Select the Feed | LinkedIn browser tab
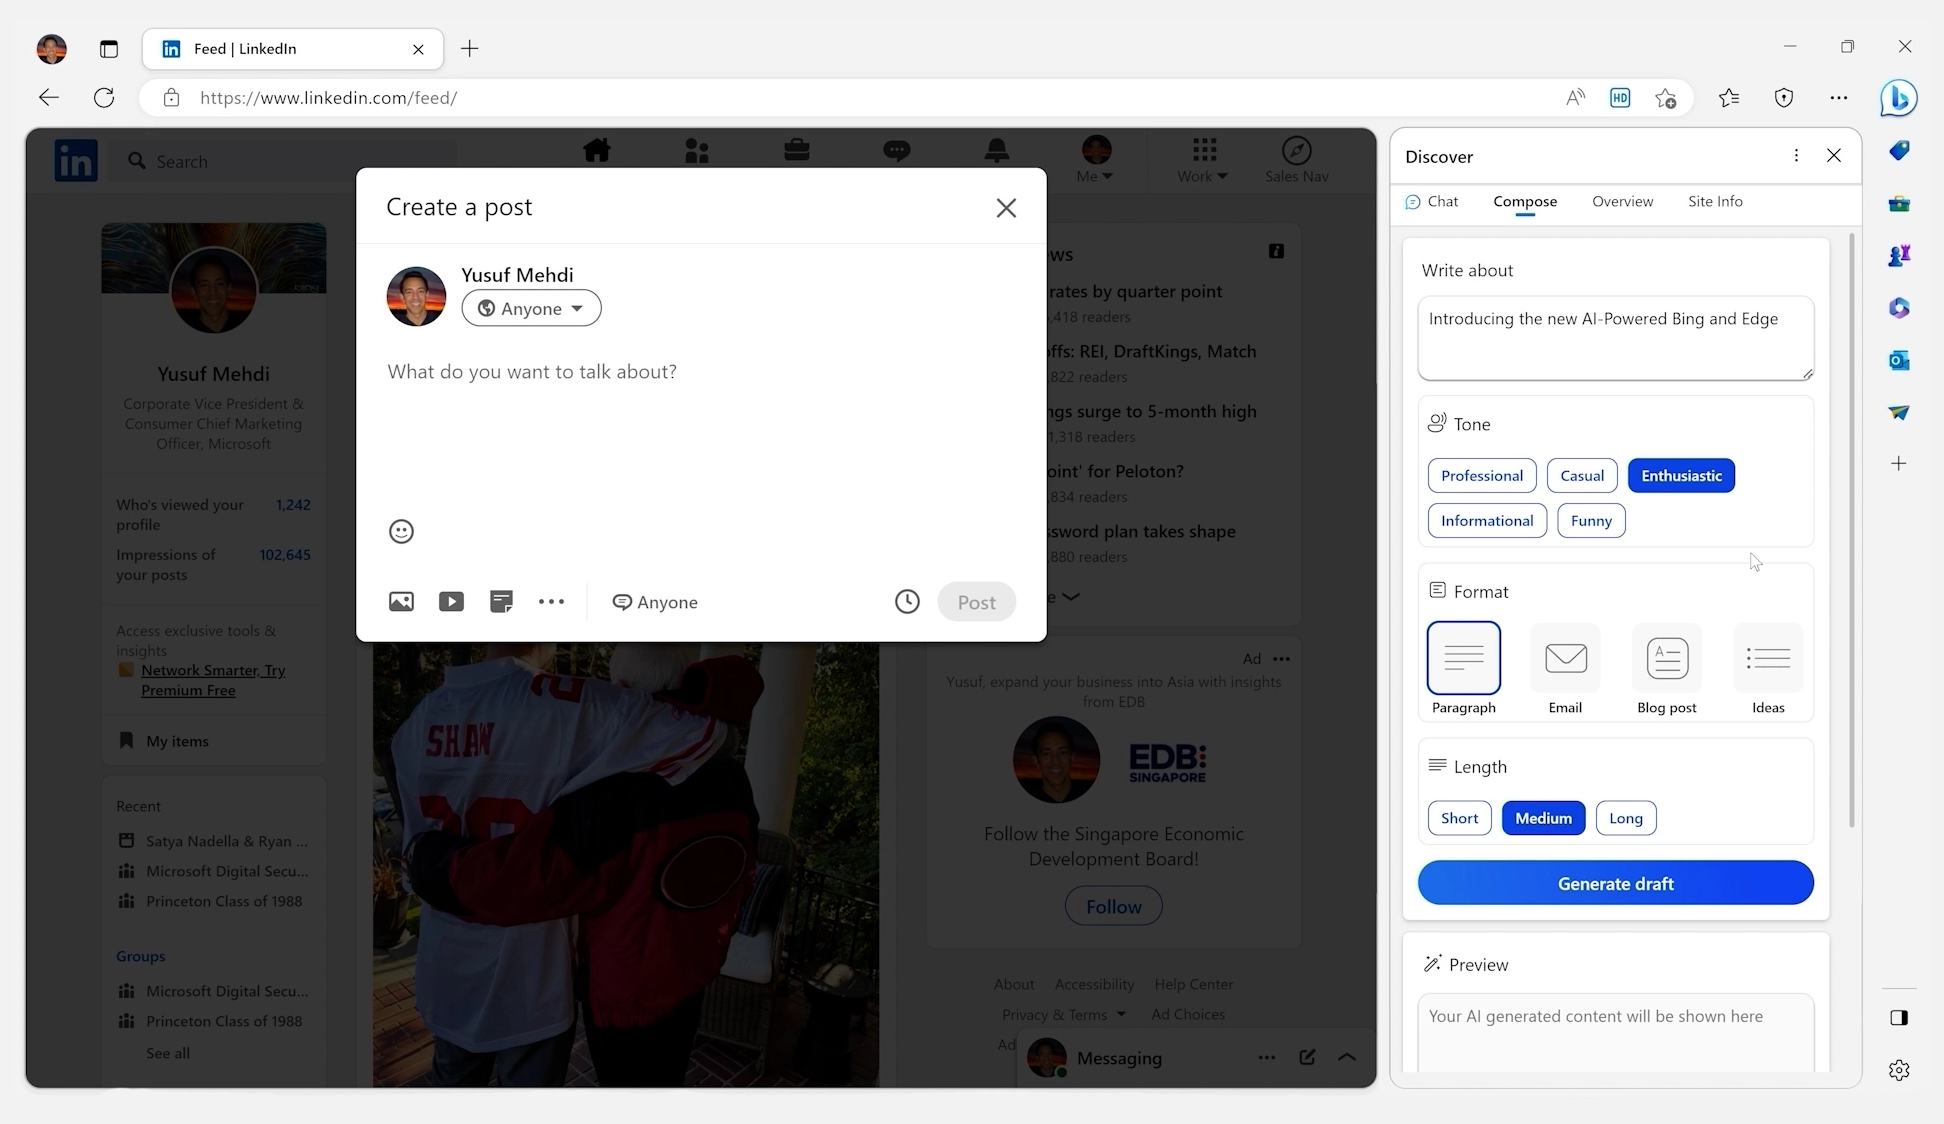The image size is (1944, 1124). pyautogui.click(x=293, y=49)
